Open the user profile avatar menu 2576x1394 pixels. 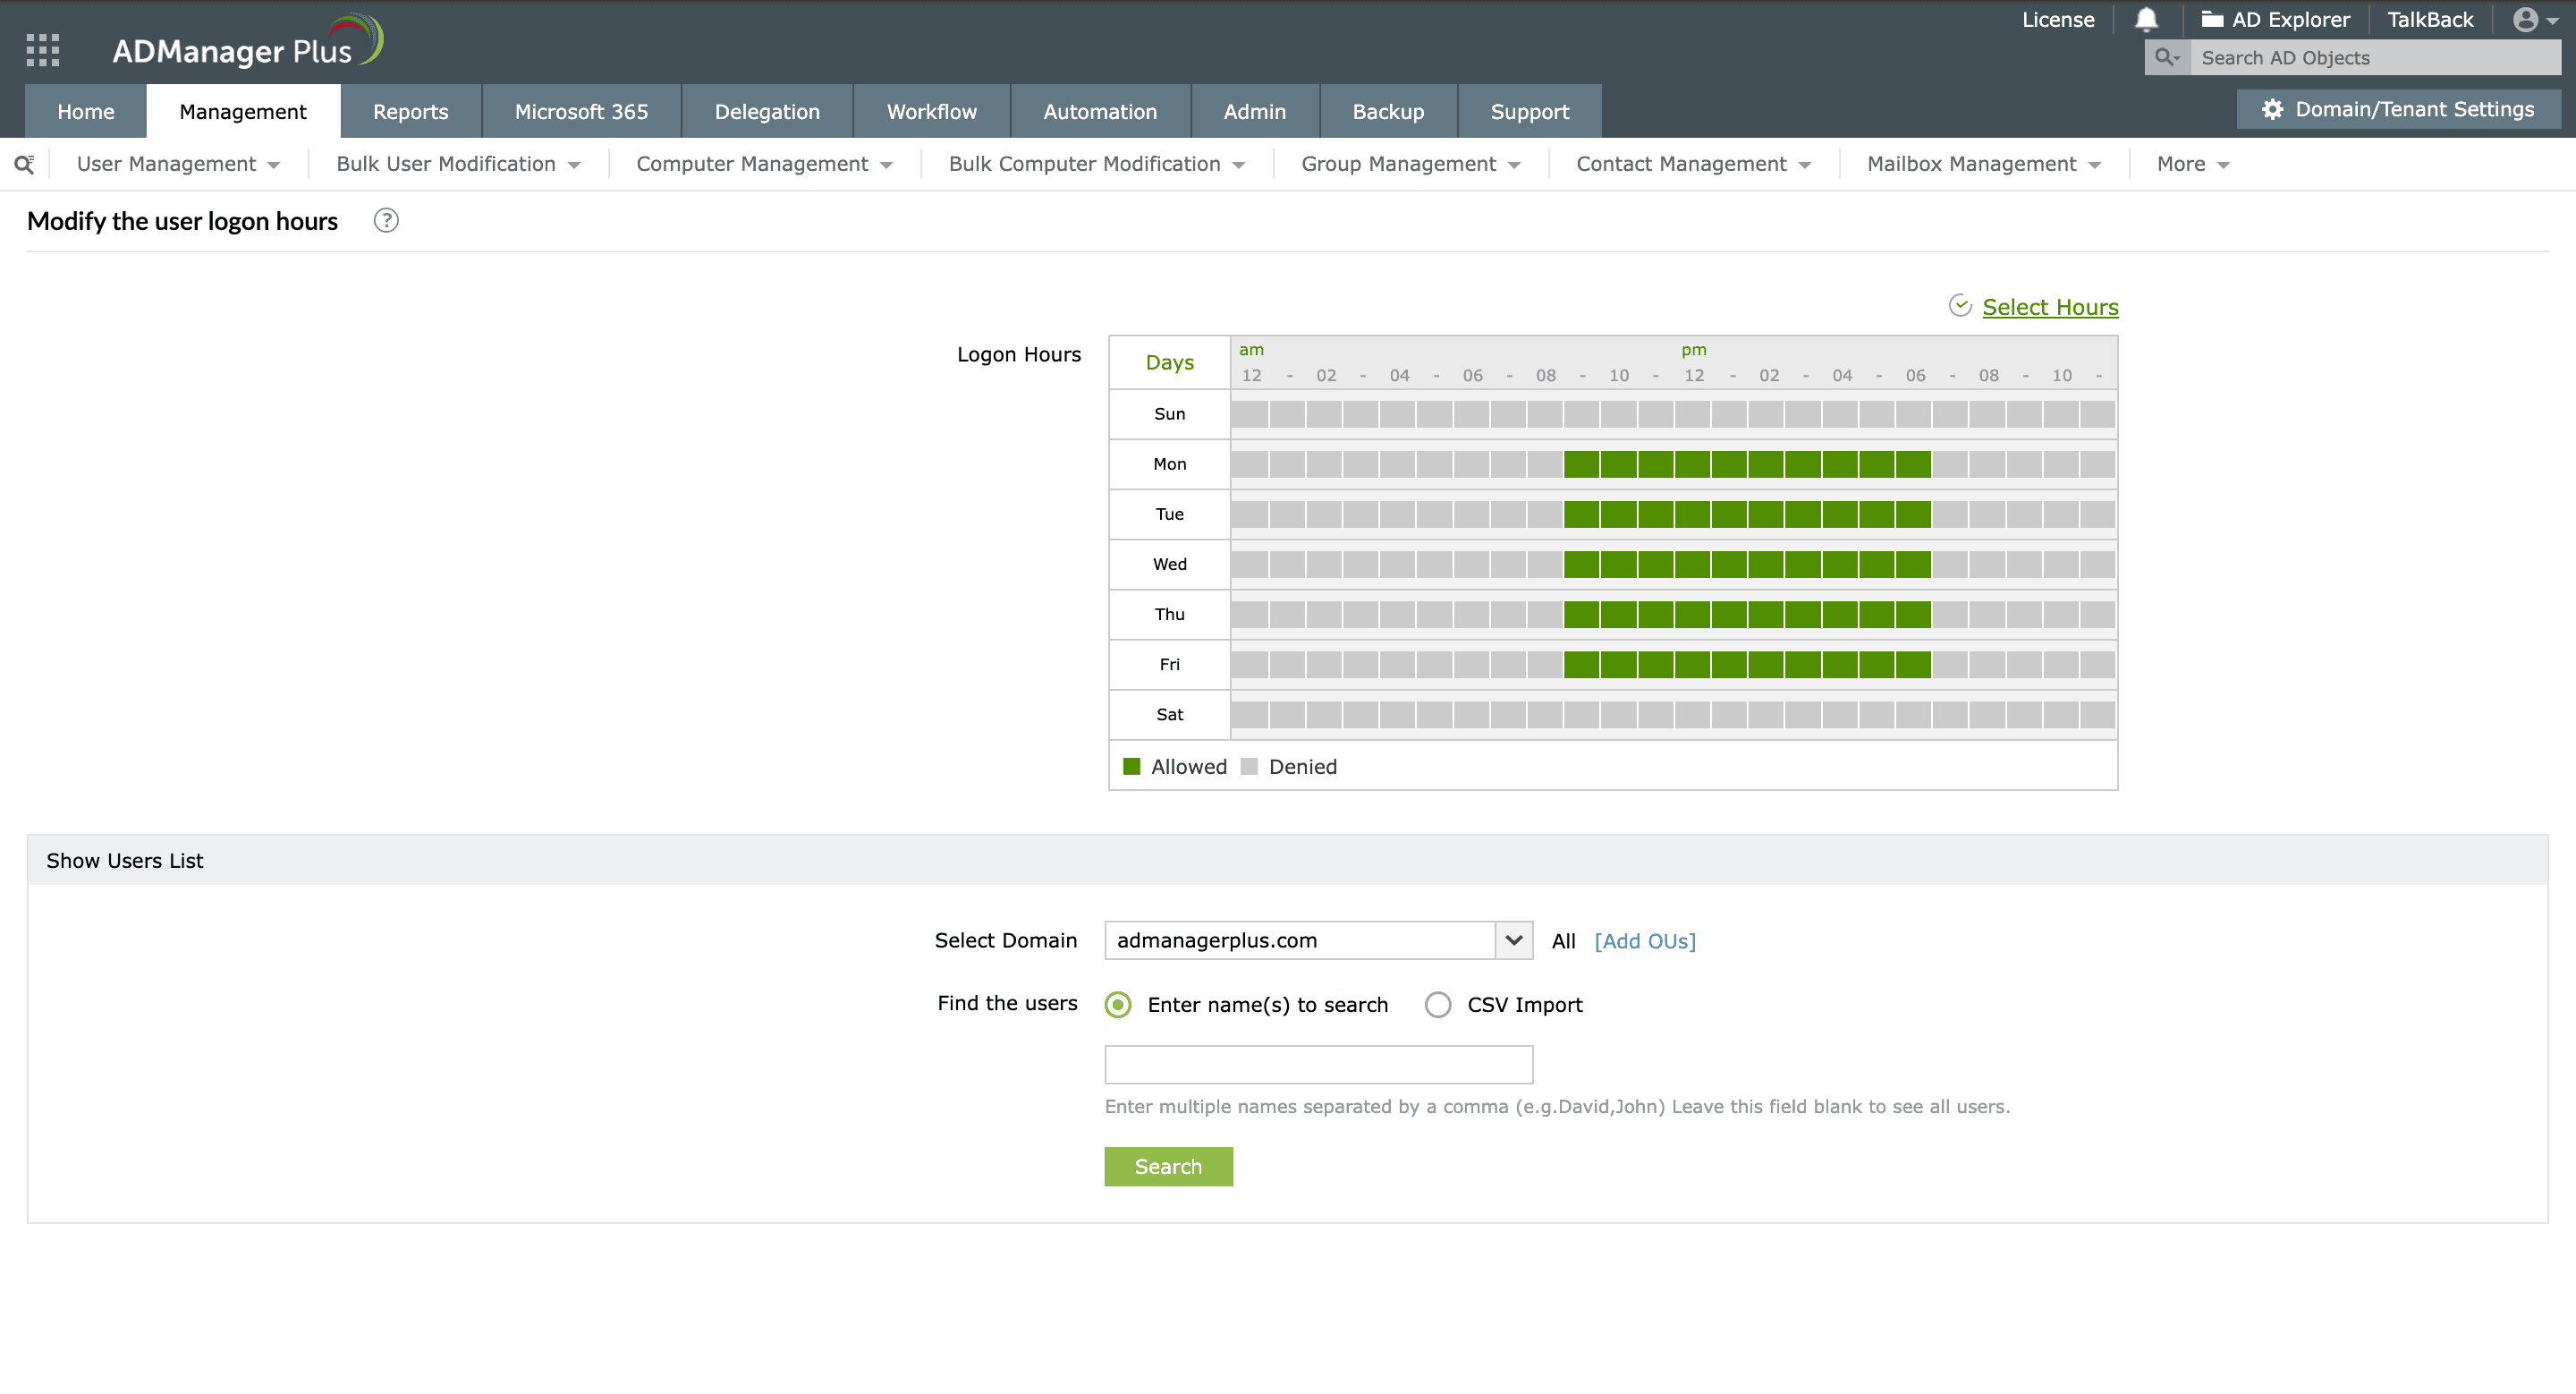tap(2526, 20)
